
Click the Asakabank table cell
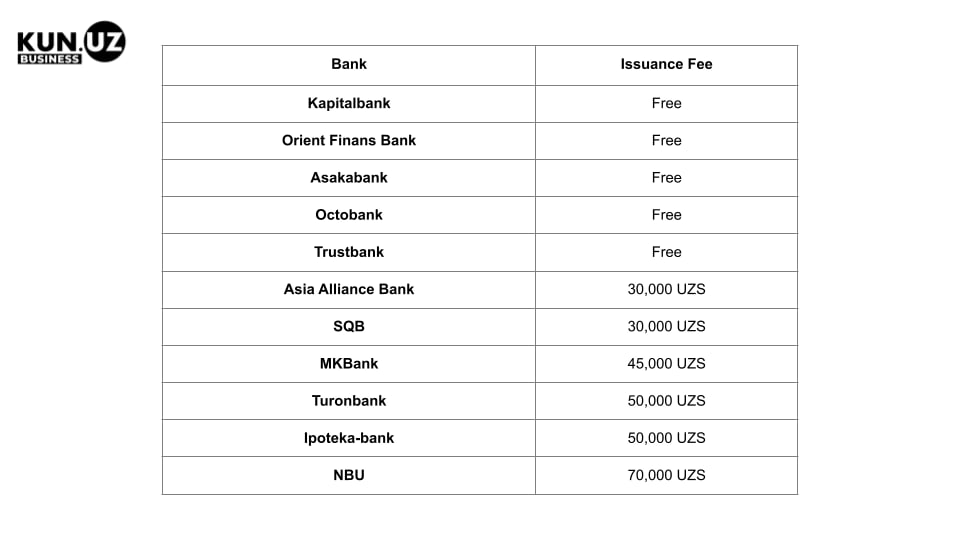[349, 177]
